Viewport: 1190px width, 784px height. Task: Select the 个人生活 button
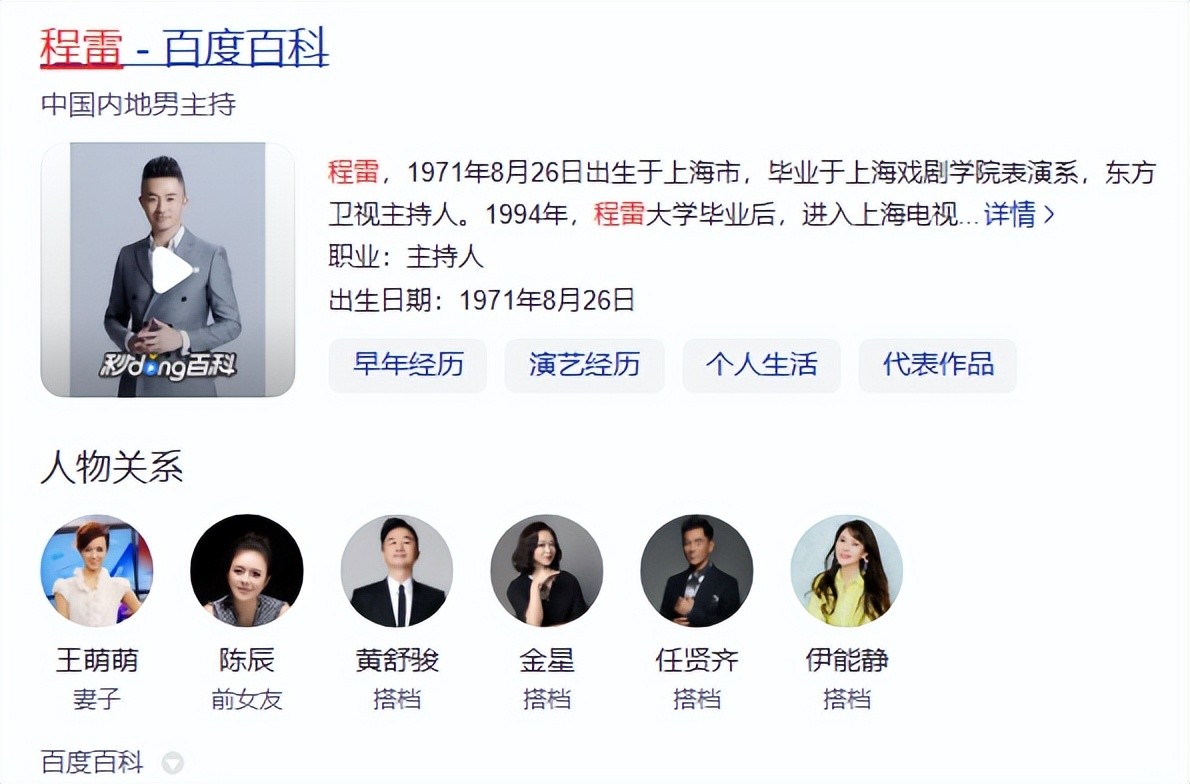[761, 365]
